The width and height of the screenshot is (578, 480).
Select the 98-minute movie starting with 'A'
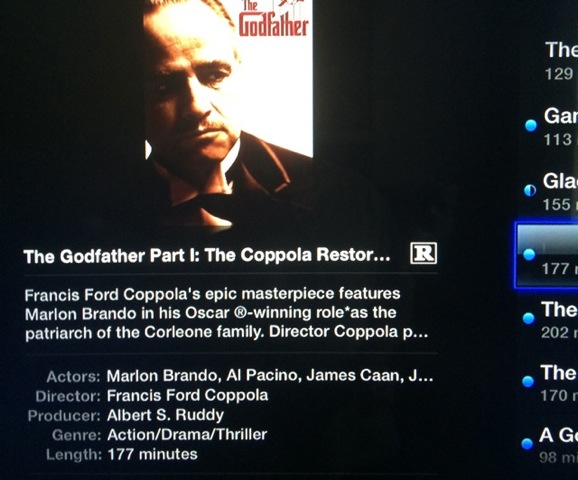(557, 445)
